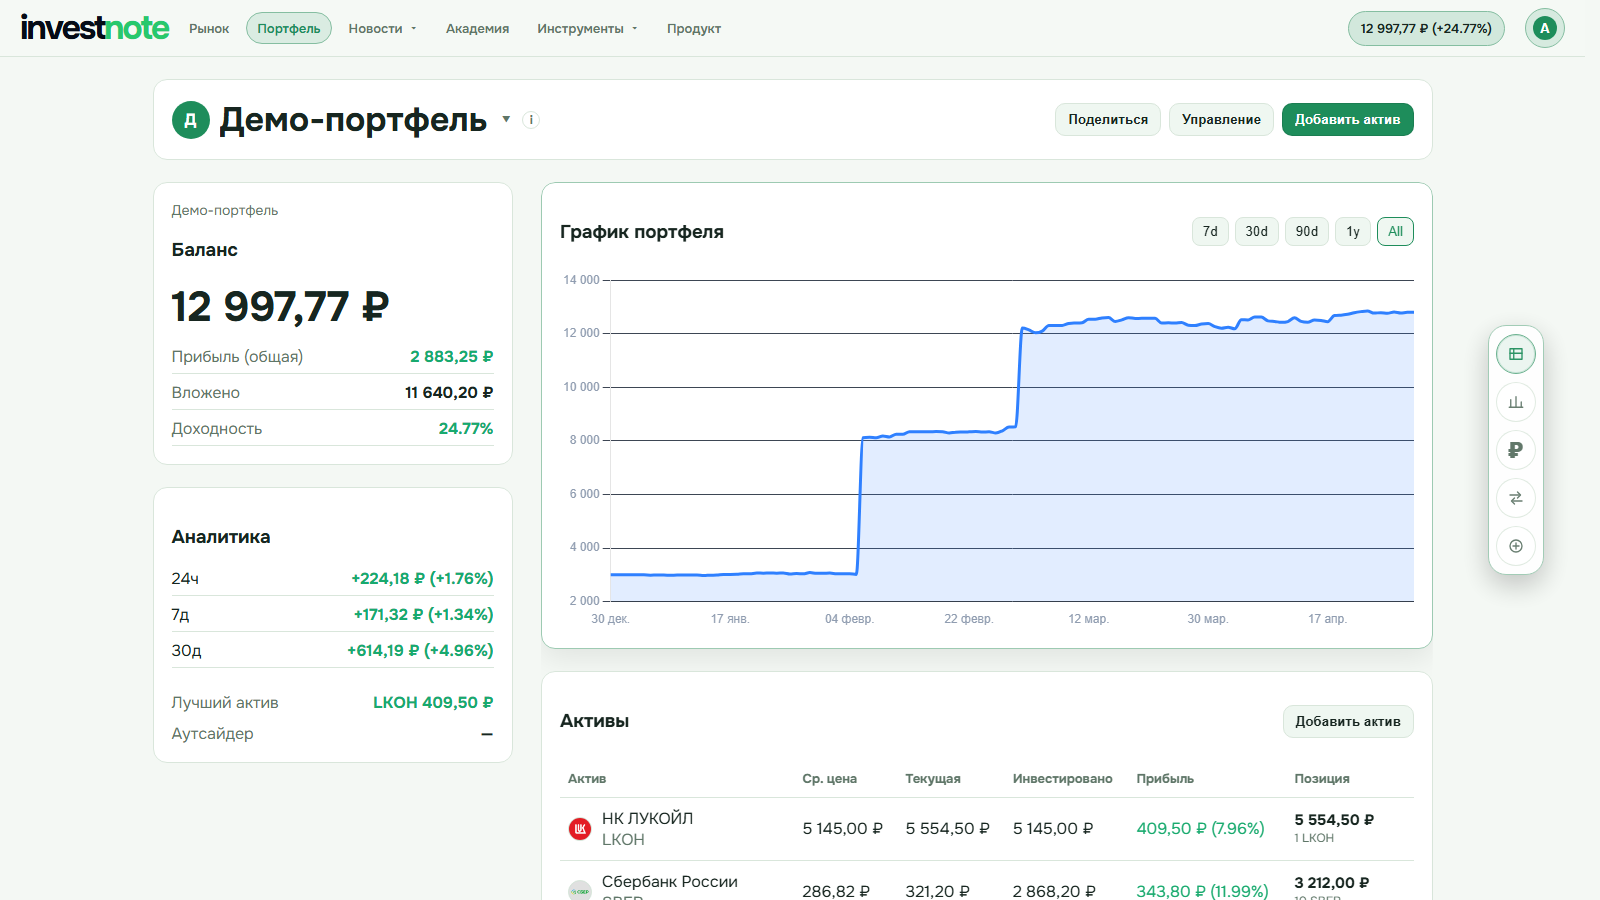The height and width of the screenshot is (900, 1600).
Task: Open the Сбербанк России asset row name
Action: [670, 882]
